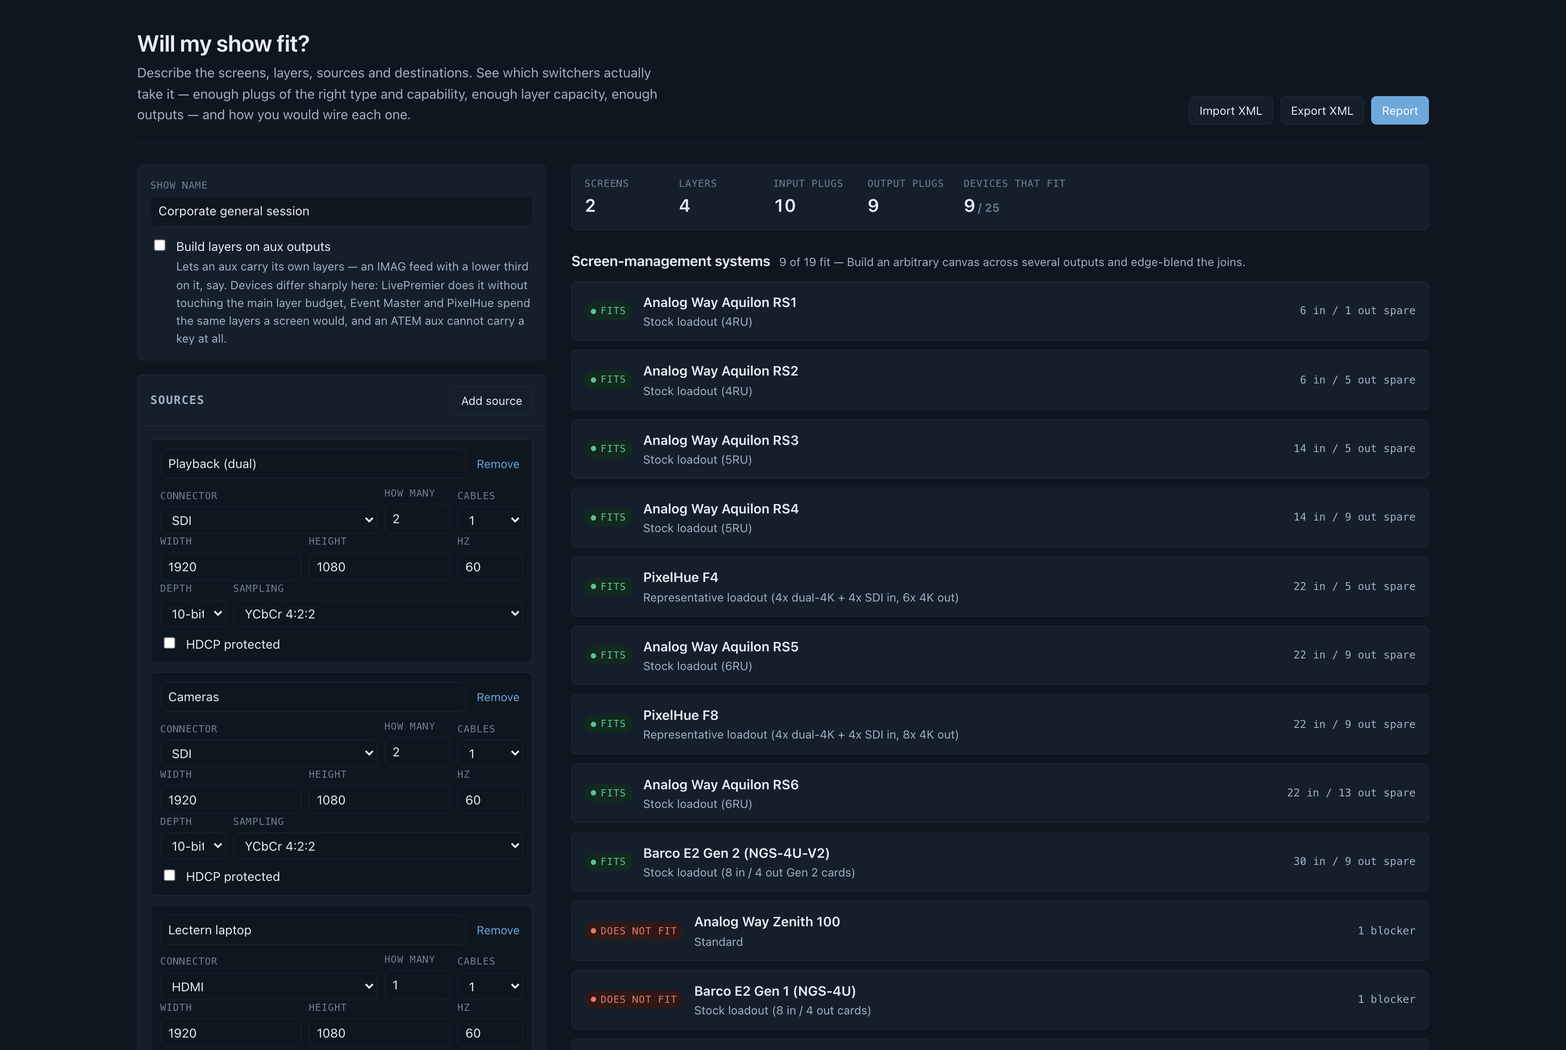The width and height of the screenshot is (1566, 1050).
Task: Open the Cameras sampling dropdown
Action: coord(378,846)
